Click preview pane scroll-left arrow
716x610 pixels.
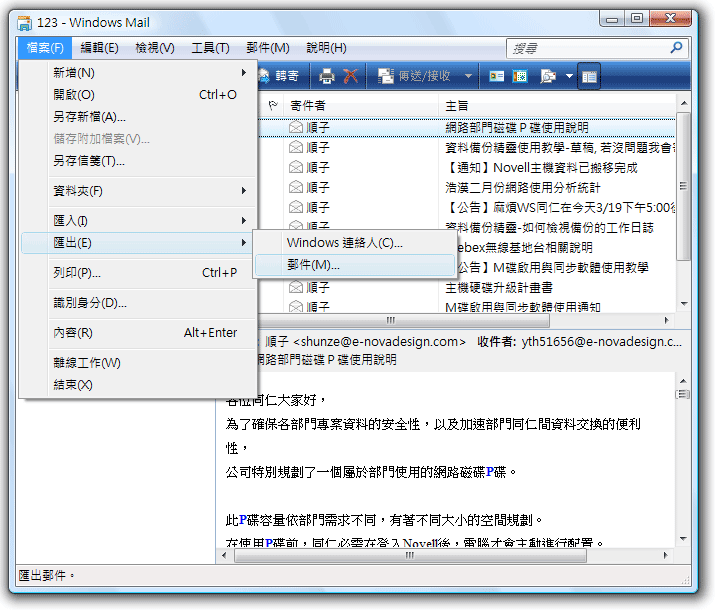[x=224, y=556]
